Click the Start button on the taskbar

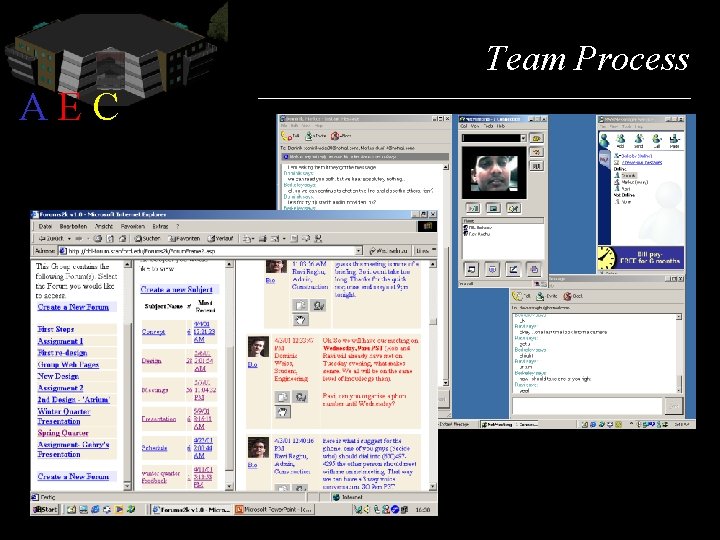click(45, 509)
